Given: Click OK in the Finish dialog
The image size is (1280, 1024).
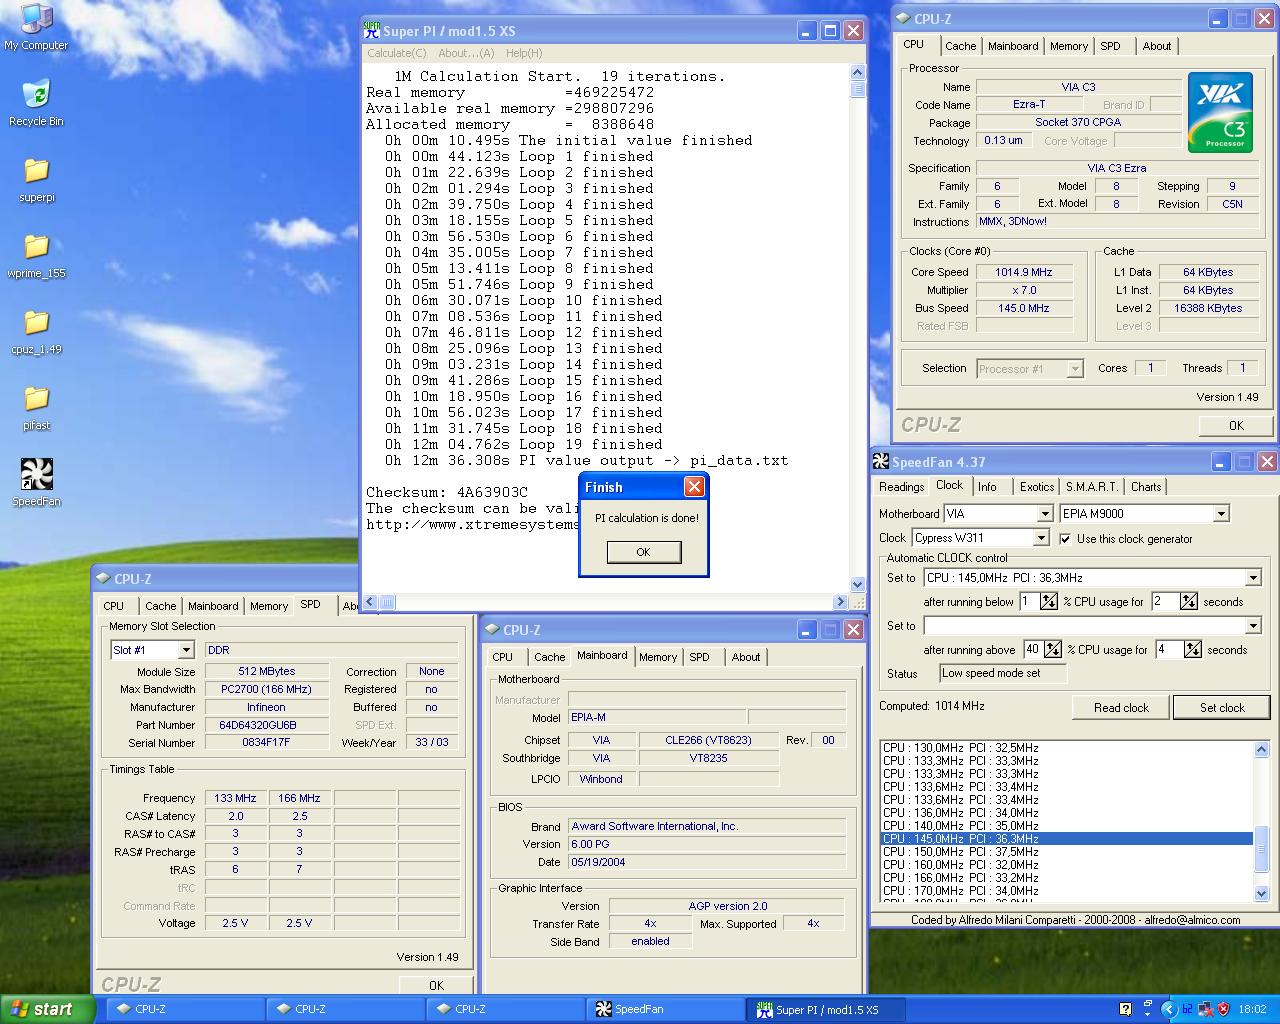Looking at the screenshot, I should [x=643, y=552].
